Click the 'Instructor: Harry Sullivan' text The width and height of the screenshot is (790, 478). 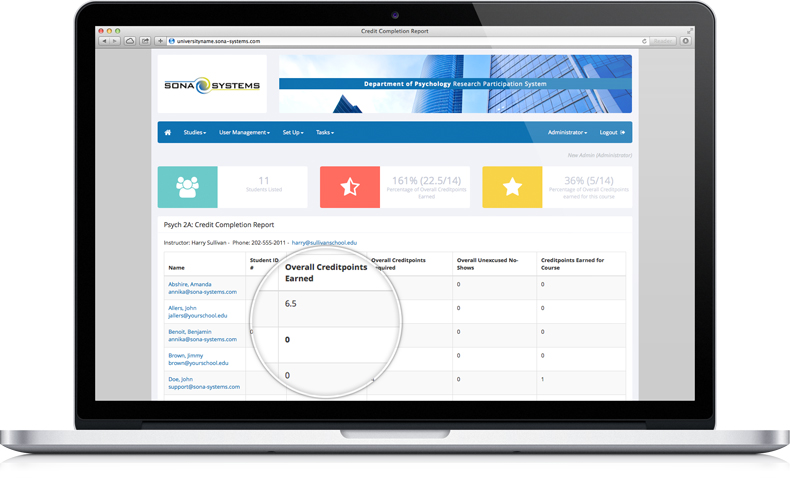click(x=195, y=243)
